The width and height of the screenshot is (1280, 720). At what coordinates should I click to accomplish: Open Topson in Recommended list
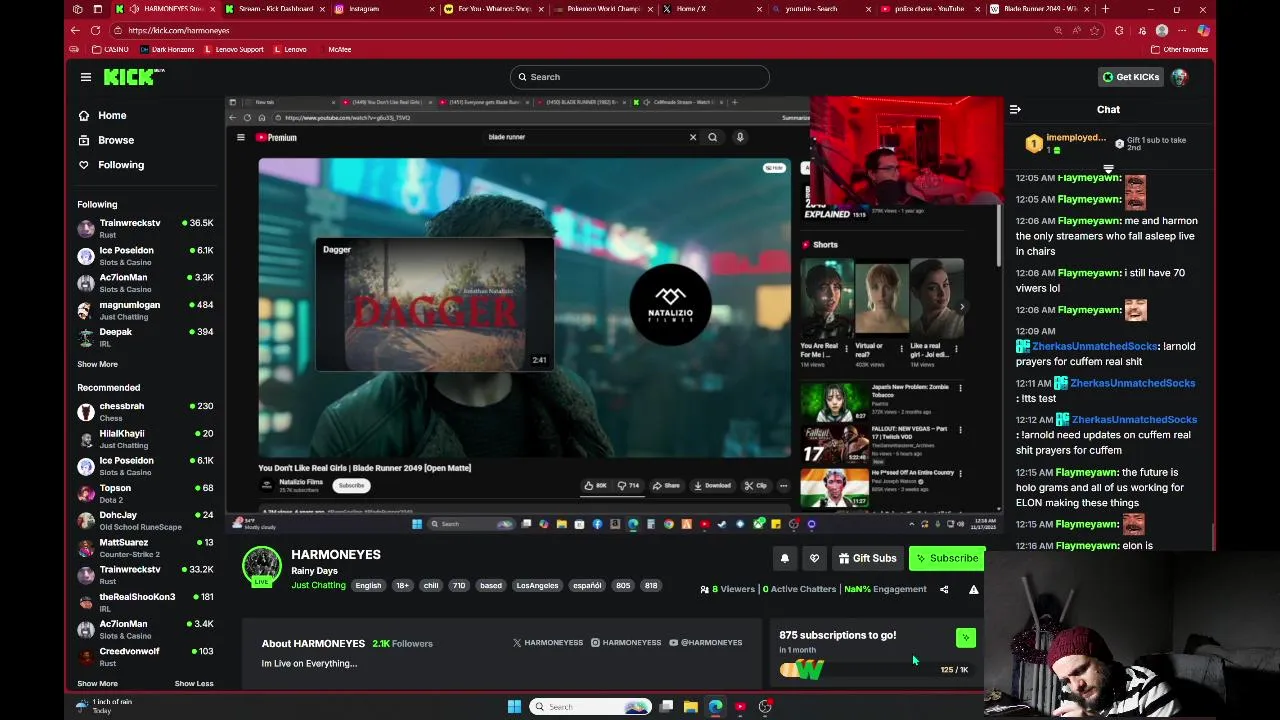point(146,494)
